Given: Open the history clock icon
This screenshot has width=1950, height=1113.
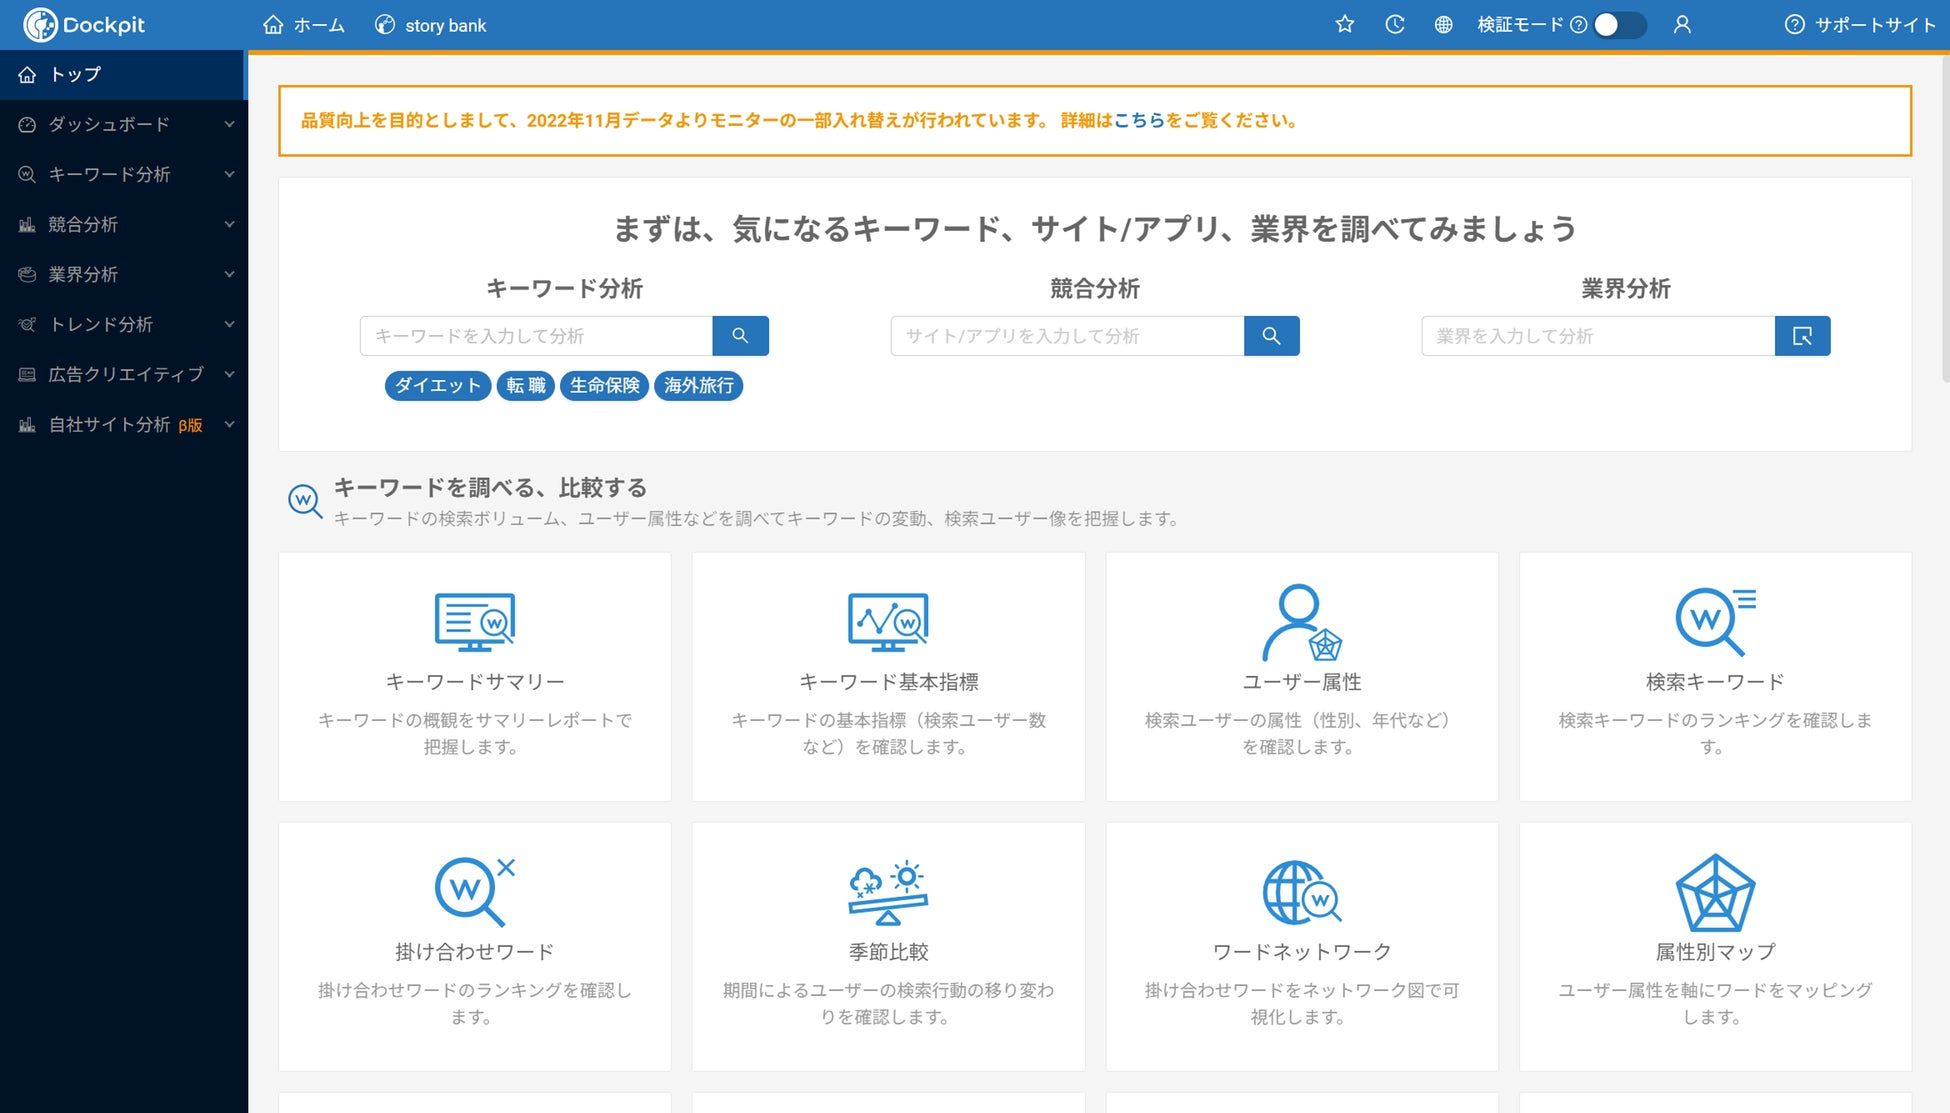Looking at the screenshot, I should click(x=1394, y=25).
